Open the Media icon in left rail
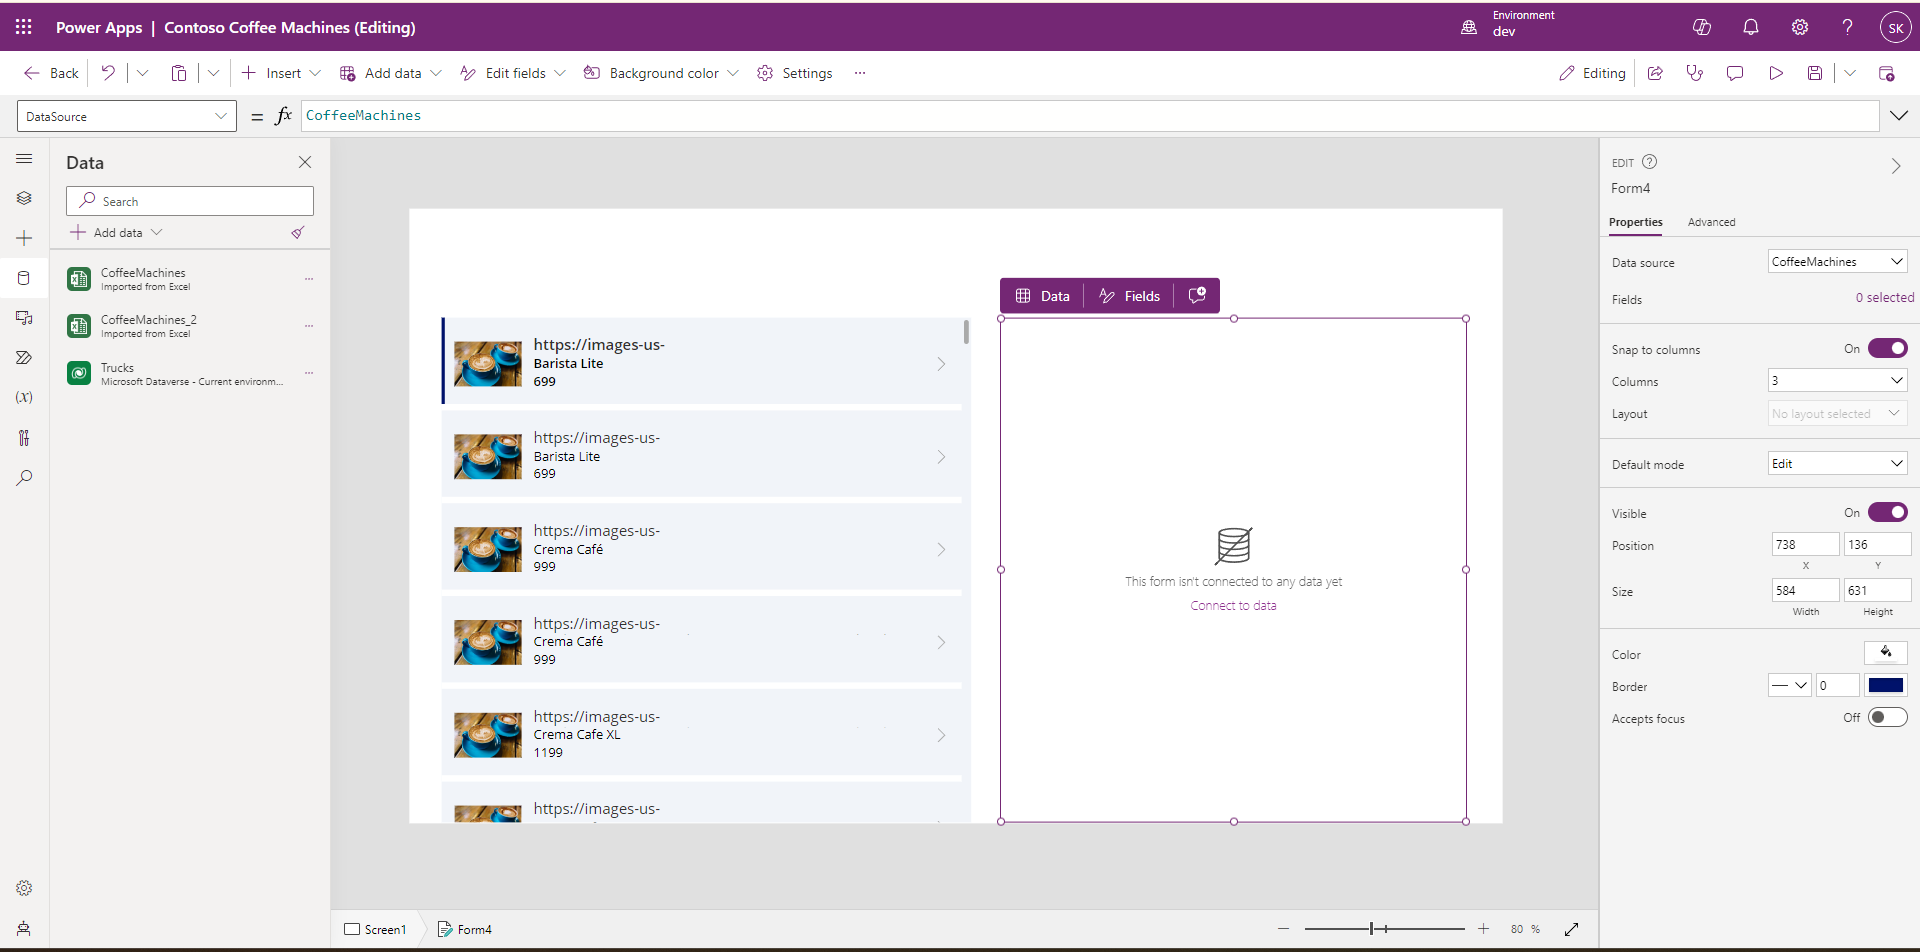The height and width of the screenshot is (952, 1920). pyautogui.click(x=24, y=318)
